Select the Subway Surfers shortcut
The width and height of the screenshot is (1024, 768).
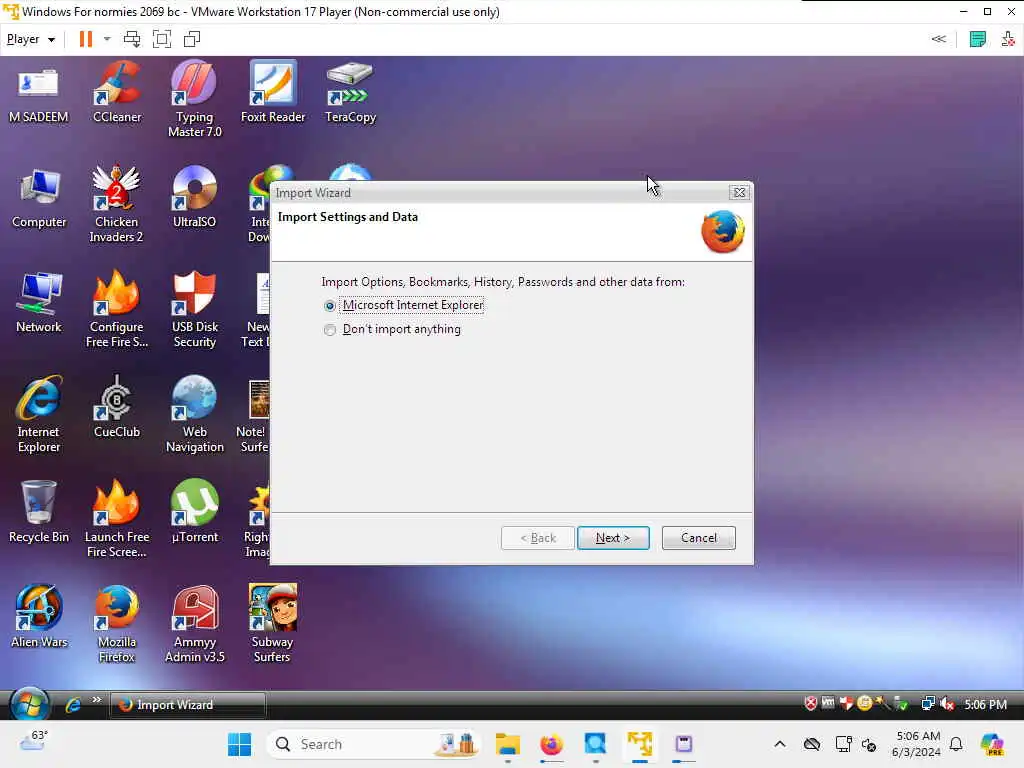272,625
